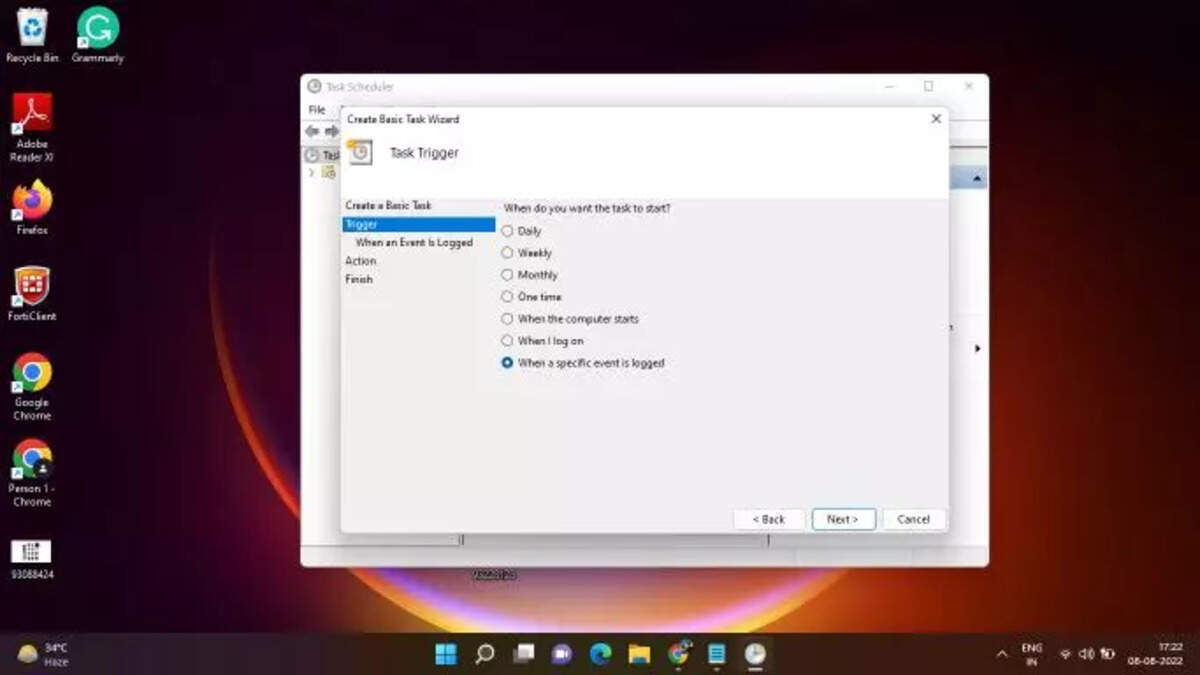Collapse the Actions pane section arrow

[x=977, y=179]
